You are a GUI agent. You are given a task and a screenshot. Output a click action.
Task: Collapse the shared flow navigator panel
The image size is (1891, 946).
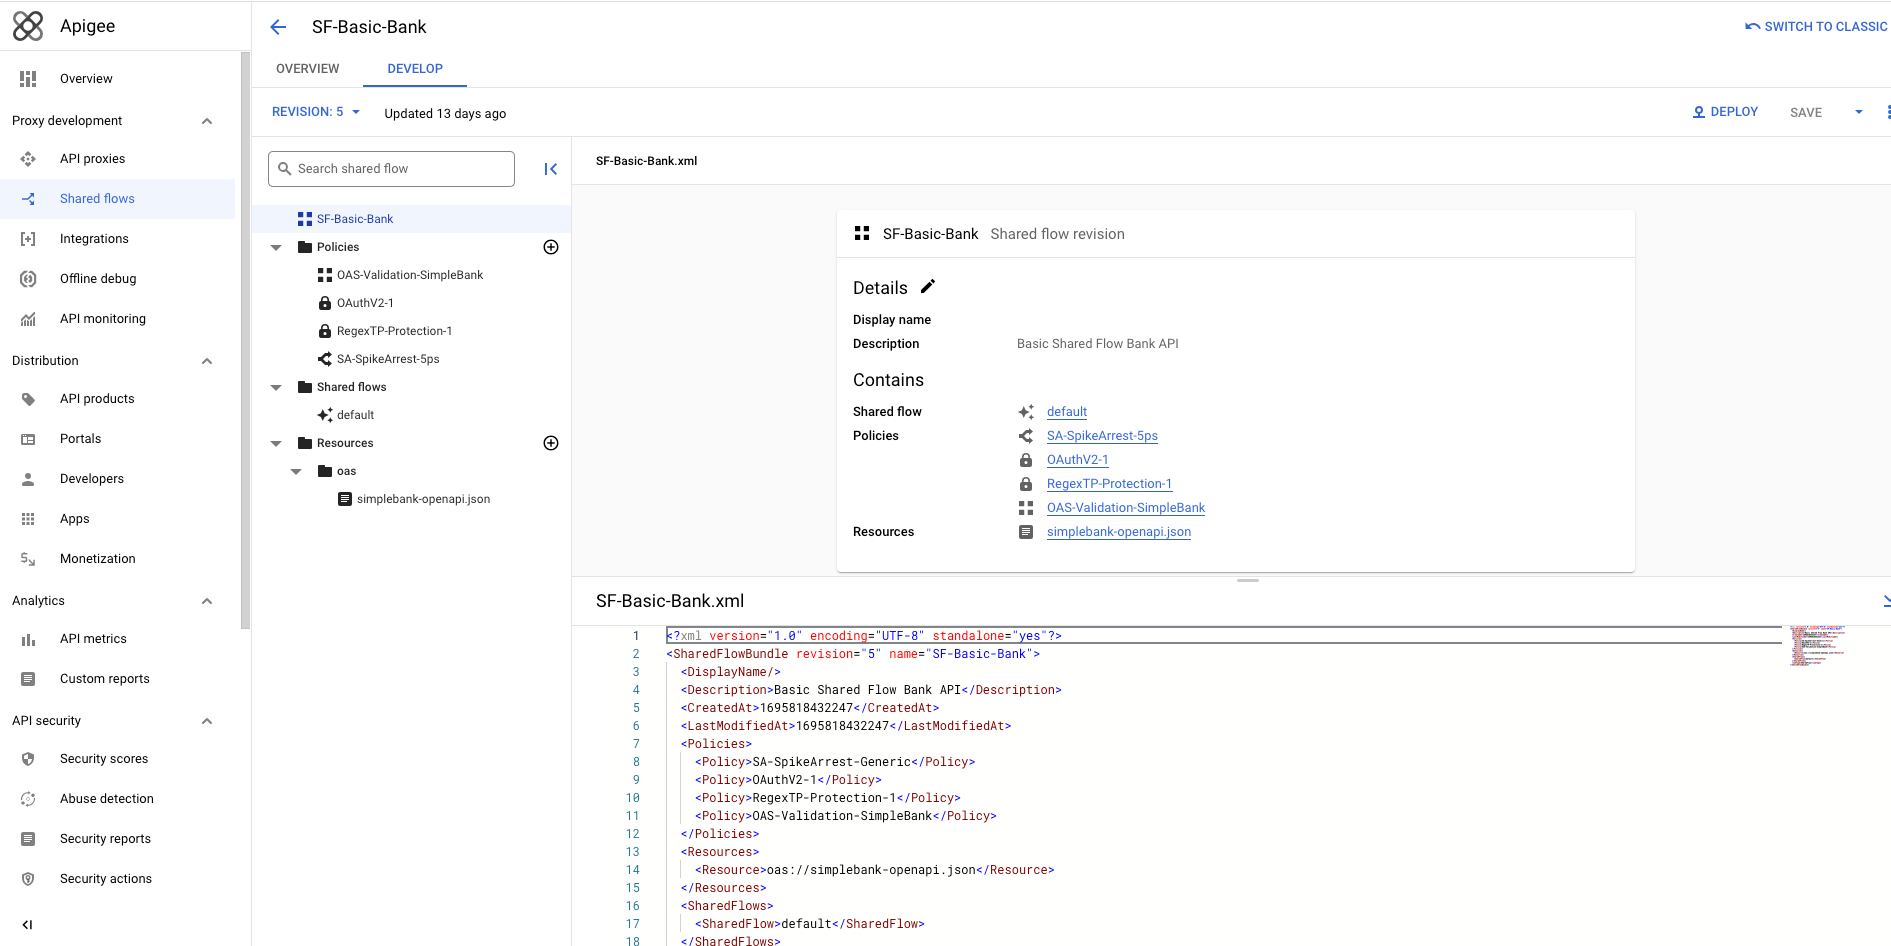550,169
